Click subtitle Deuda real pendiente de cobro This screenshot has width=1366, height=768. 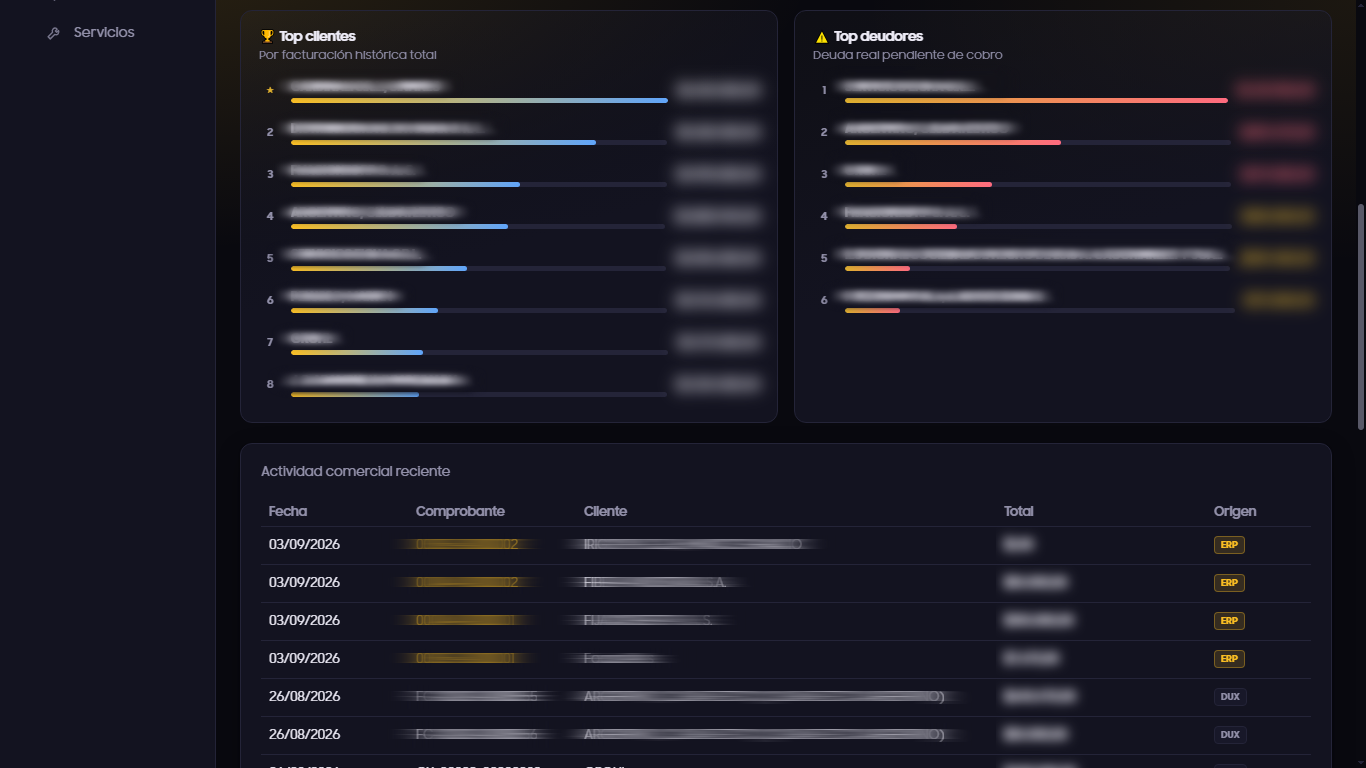click(x=907, y=55)
